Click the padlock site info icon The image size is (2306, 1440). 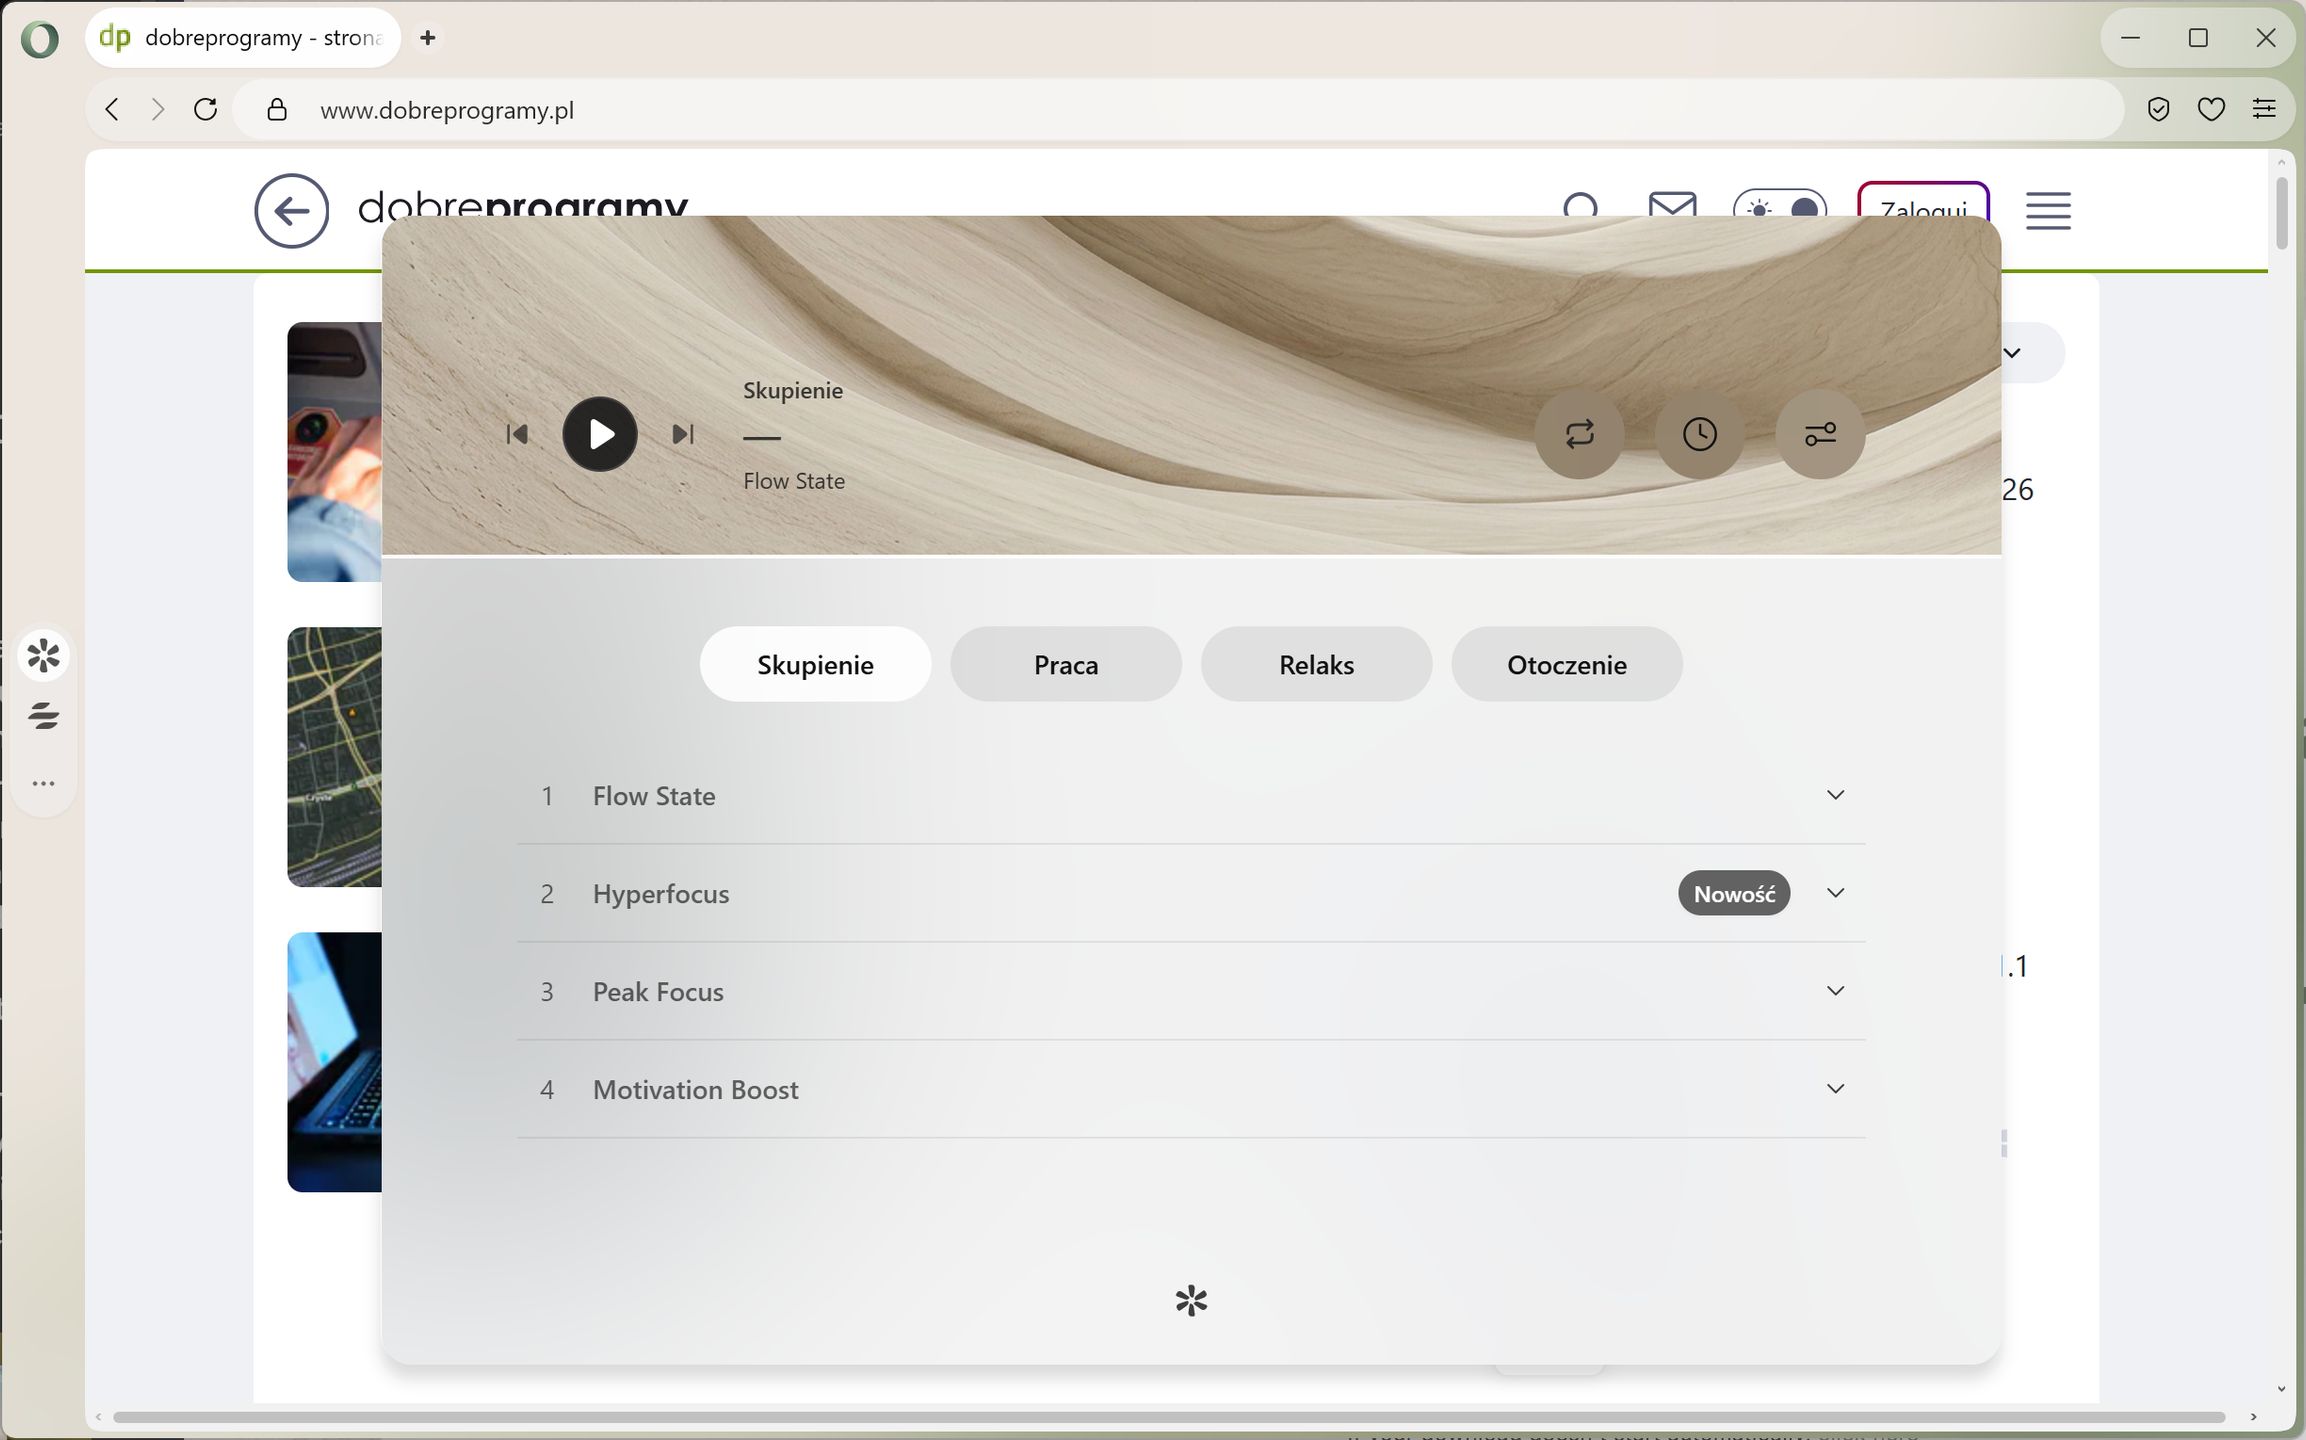pyautogui.click(x=277, y=110)
